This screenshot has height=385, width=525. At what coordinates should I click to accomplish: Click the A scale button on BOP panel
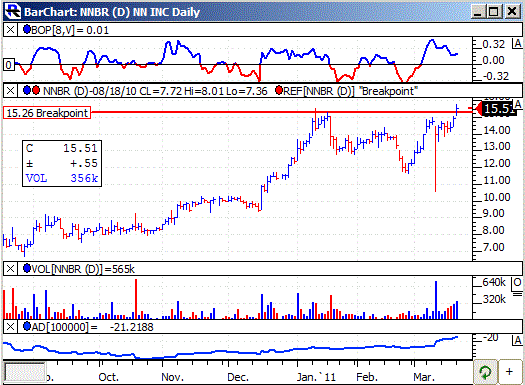tap(517, 44)
